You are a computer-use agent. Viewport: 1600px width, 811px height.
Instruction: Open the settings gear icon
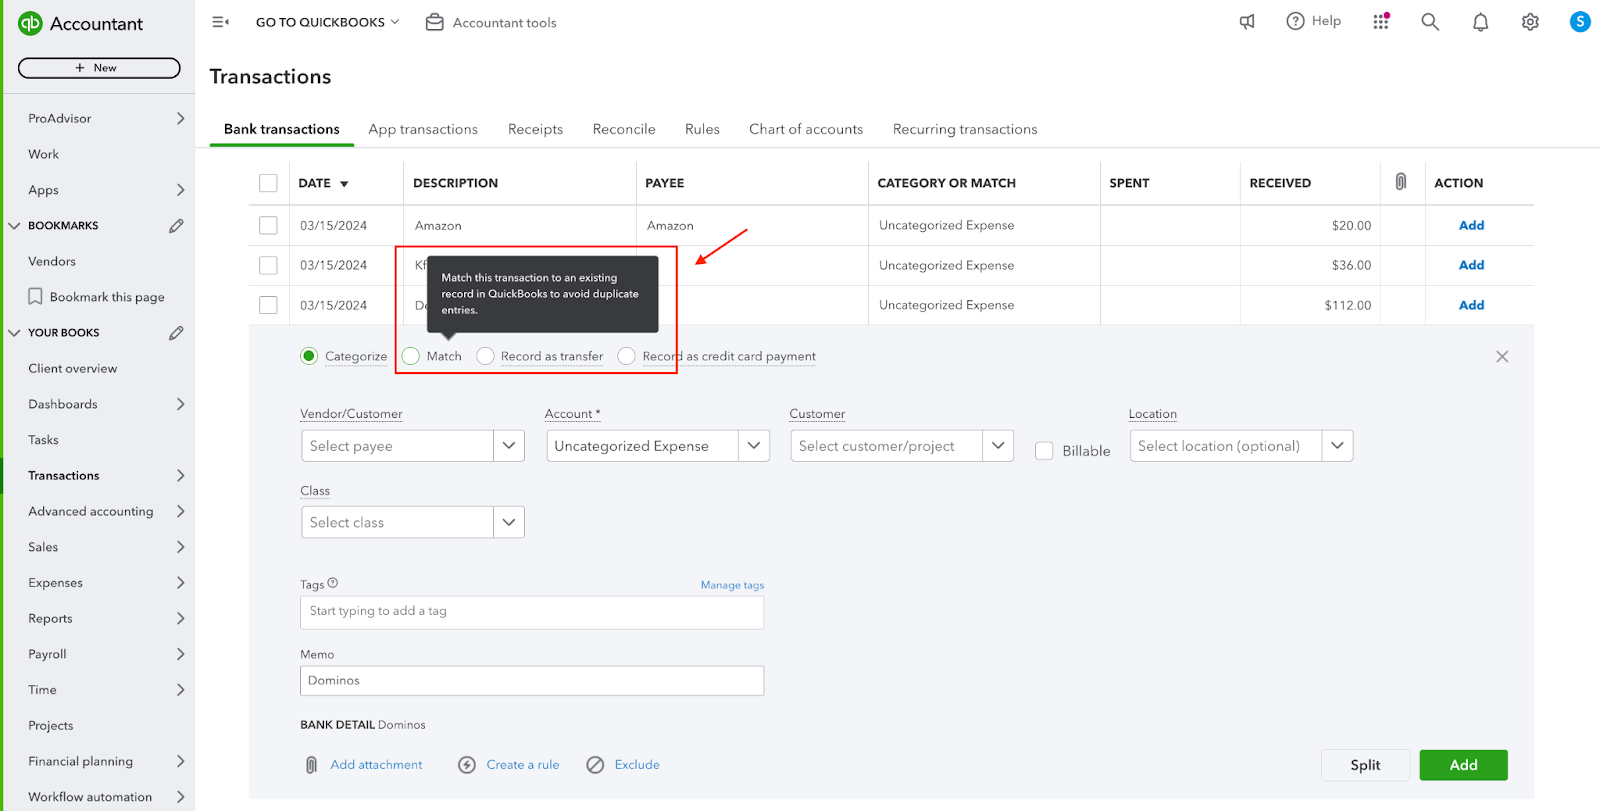(1530, 22)
